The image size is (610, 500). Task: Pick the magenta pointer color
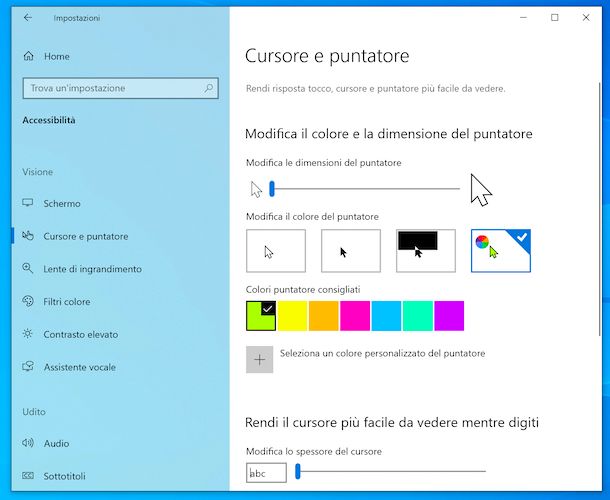(x=355, y=316)
